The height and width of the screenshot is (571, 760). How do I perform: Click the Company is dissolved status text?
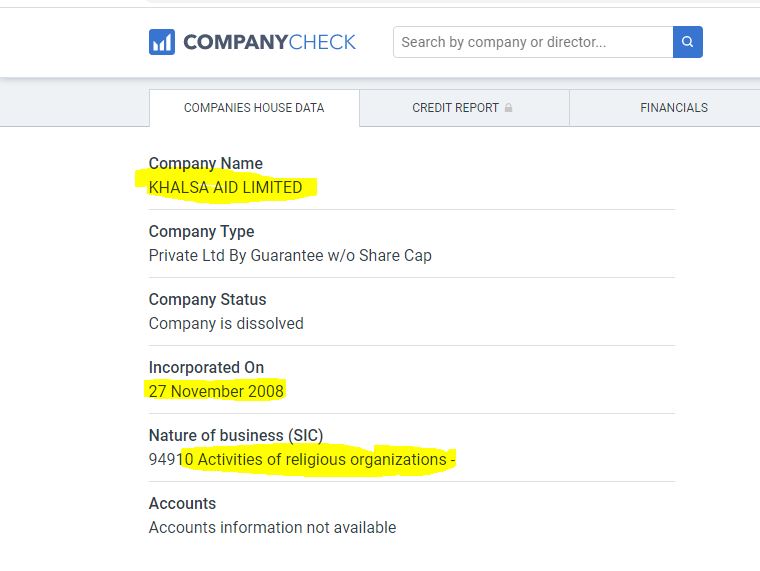(x=226, y=323)
